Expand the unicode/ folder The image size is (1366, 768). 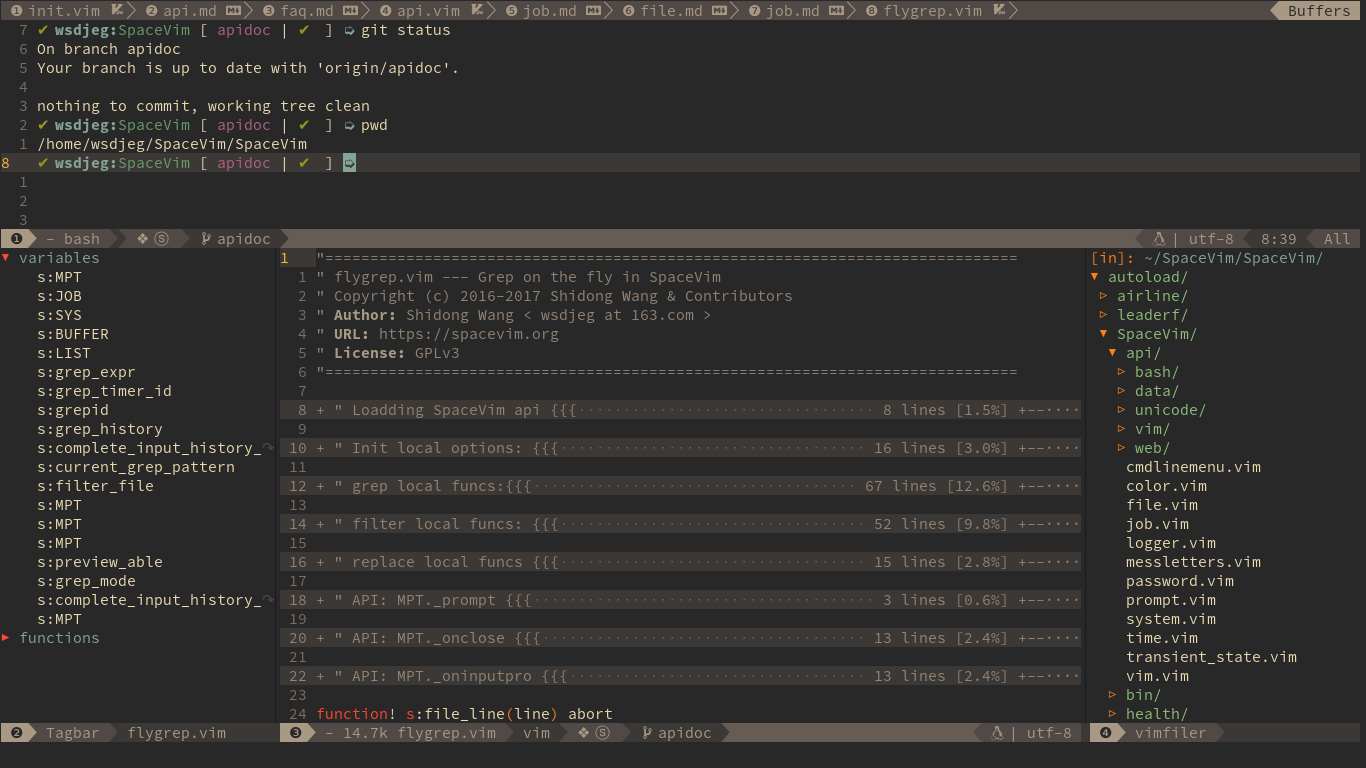(x=1122, y=410)
